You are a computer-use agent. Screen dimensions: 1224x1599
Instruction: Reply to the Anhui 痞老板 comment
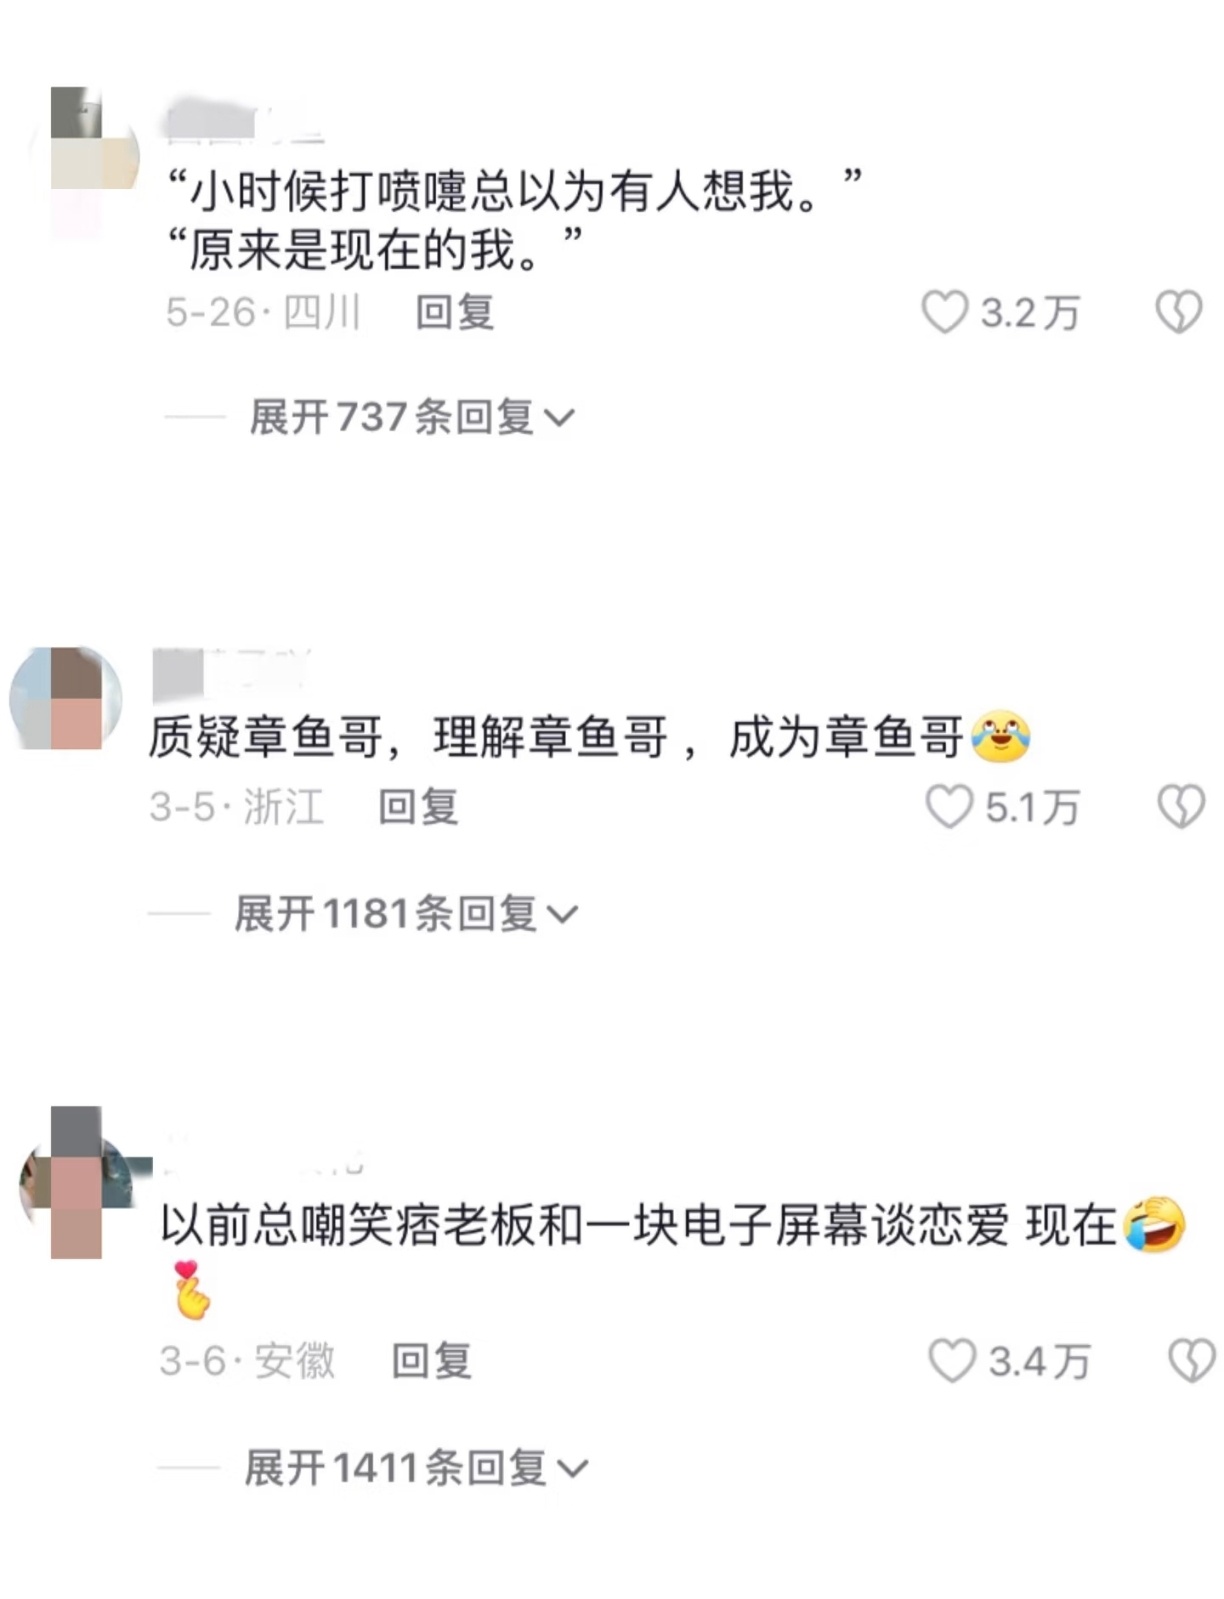point(431,1361)
